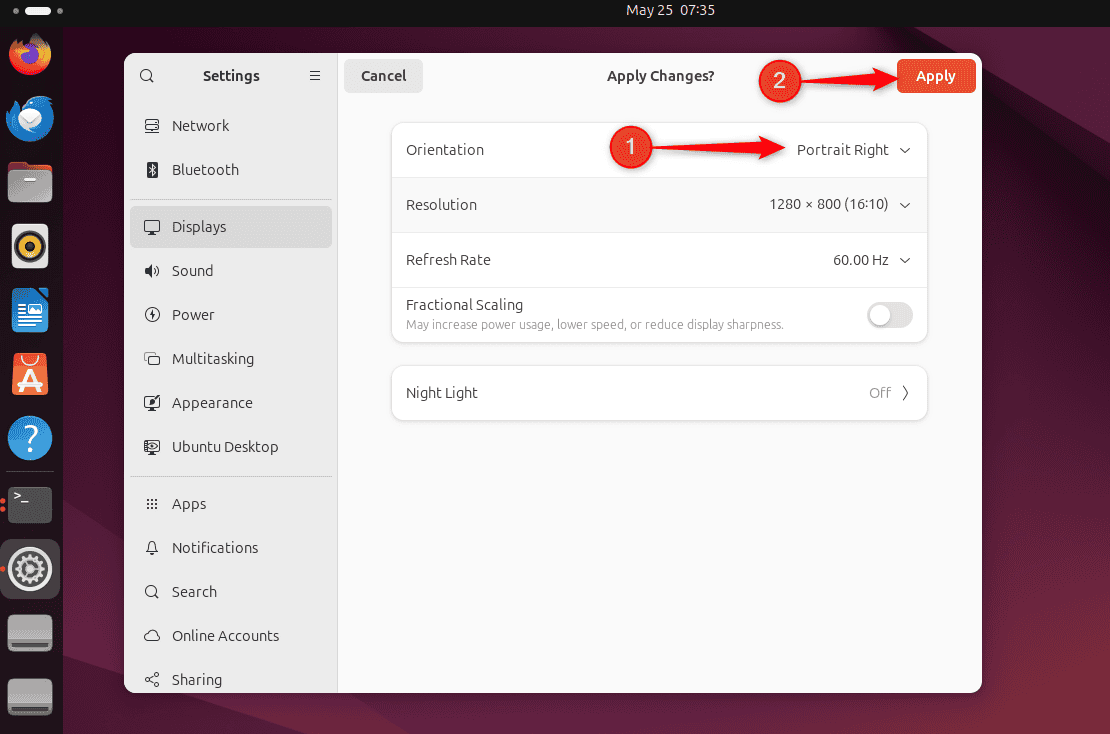Open the clock menu in the top bar
Image resolution: width=1110 pixels, height=734 pixels.
pos(670,10)
